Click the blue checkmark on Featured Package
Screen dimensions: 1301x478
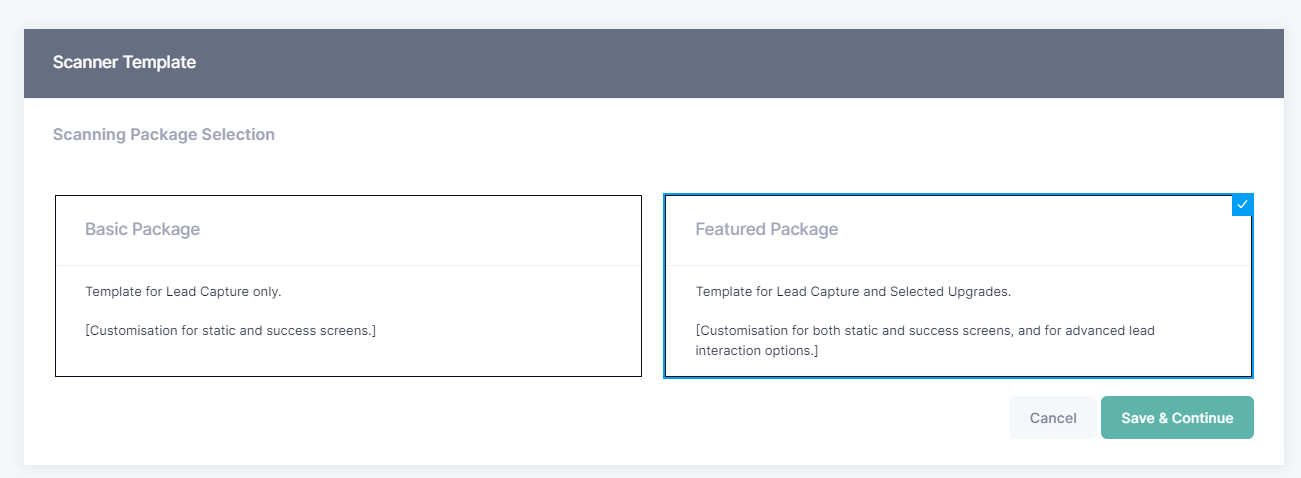click(1242, 204)
